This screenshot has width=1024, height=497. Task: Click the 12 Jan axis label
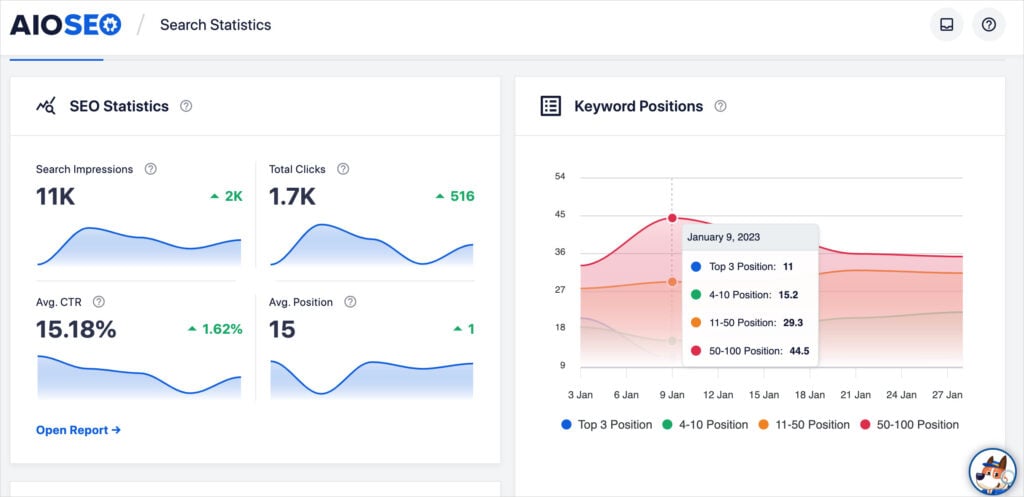(x=718, y=395)
